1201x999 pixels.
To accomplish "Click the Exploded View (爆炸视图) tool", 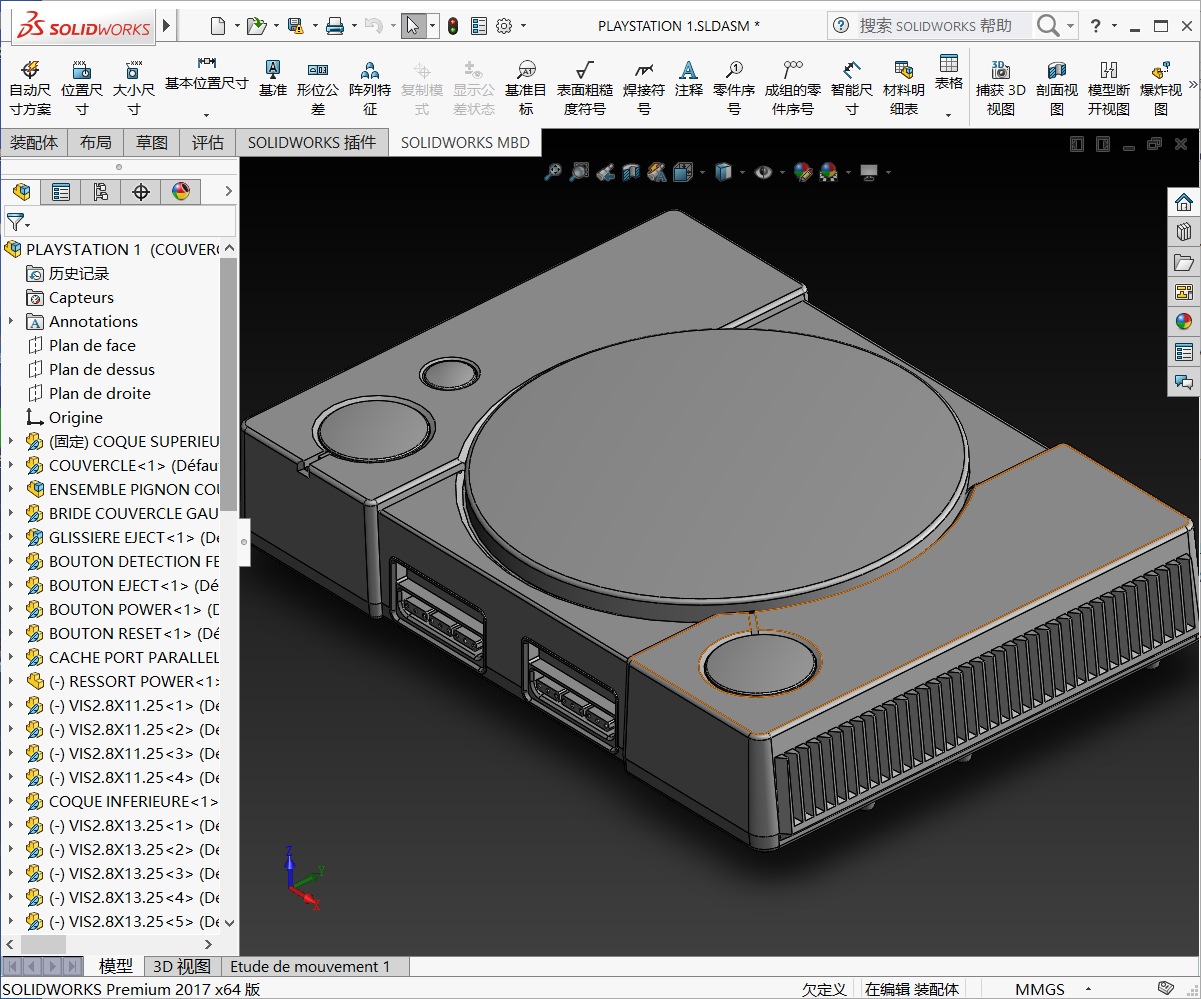I will [x=1161, y=88].
